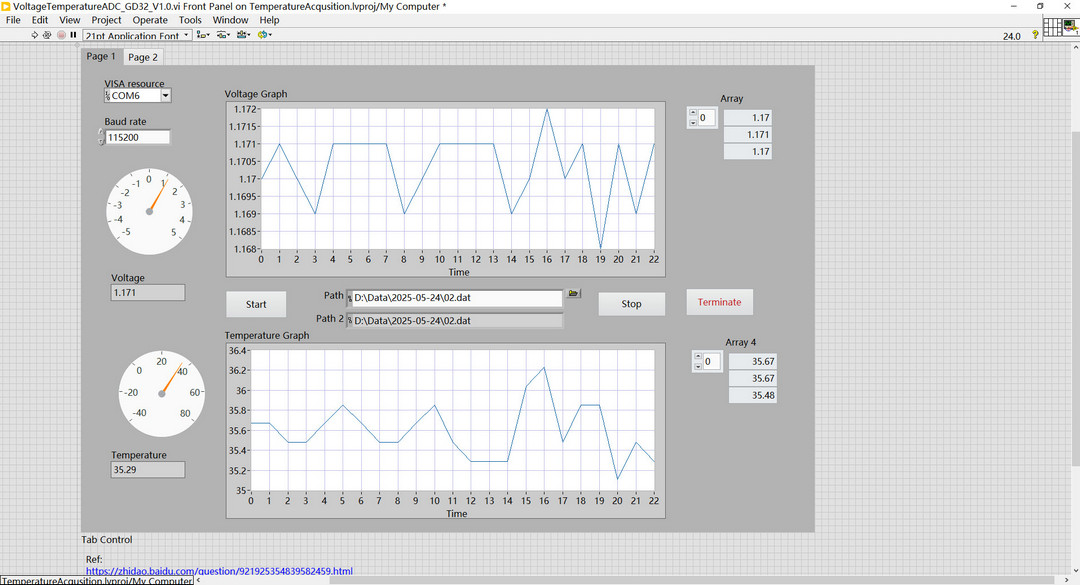Click the yellow context help question mark
Screen dimensions: 1080x585
[1035, 35]
